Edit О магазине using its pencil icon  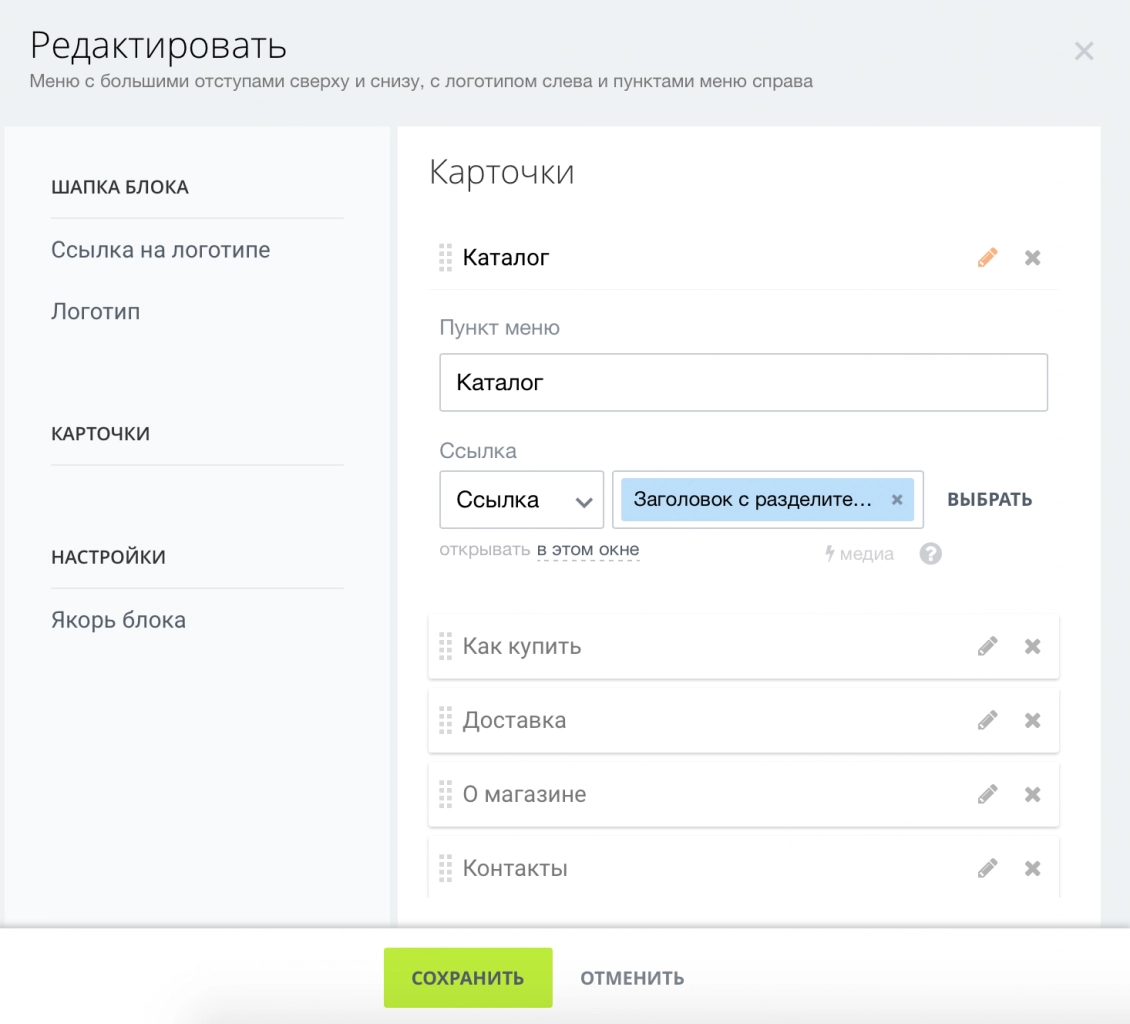pyautogui.click(x=988, y=794)
